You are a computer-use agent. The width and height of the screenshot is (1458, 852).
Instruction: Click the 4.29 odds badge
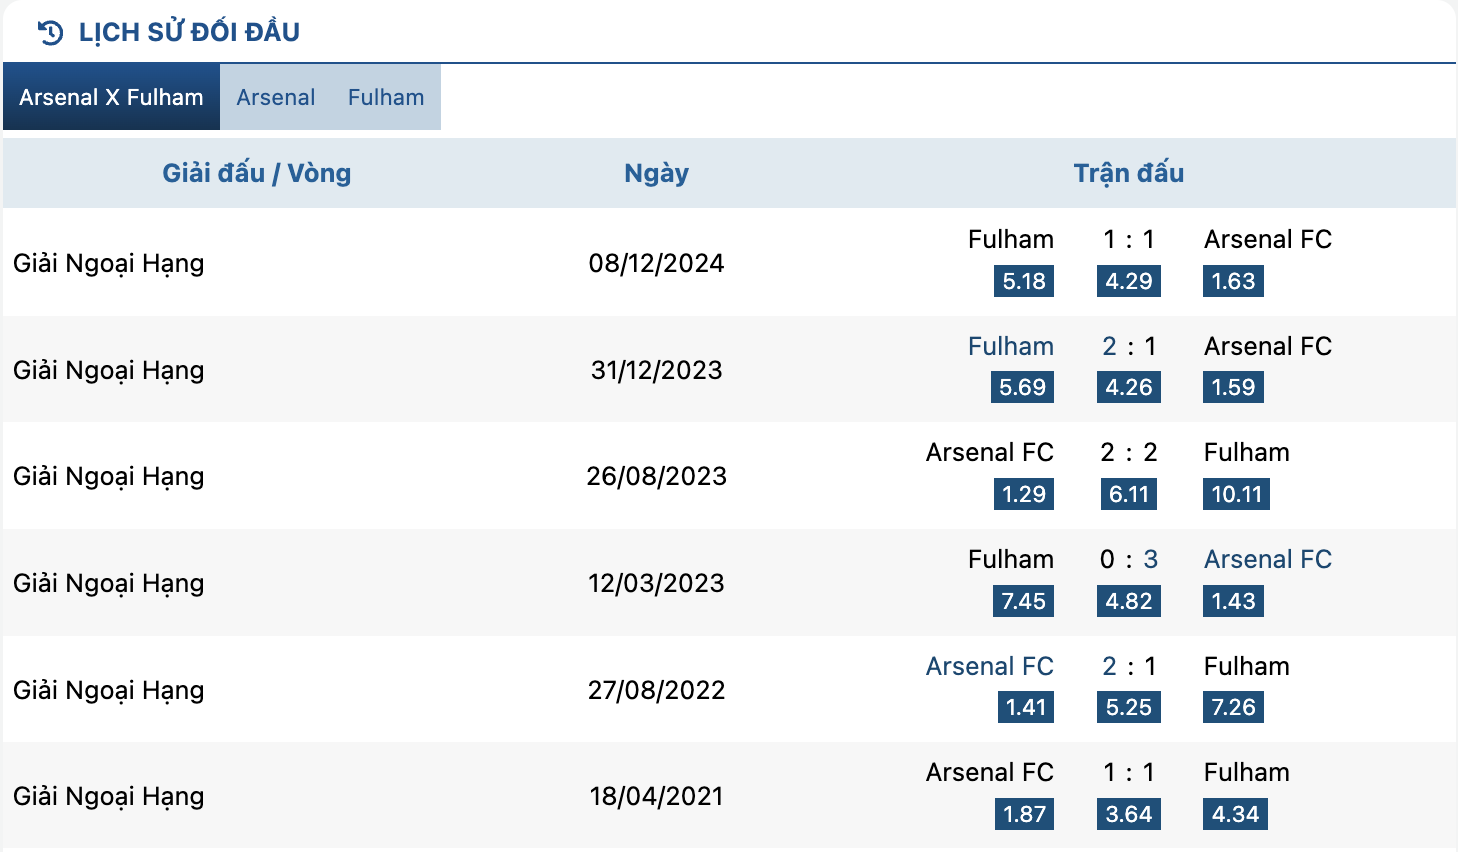pos(1129,281)
